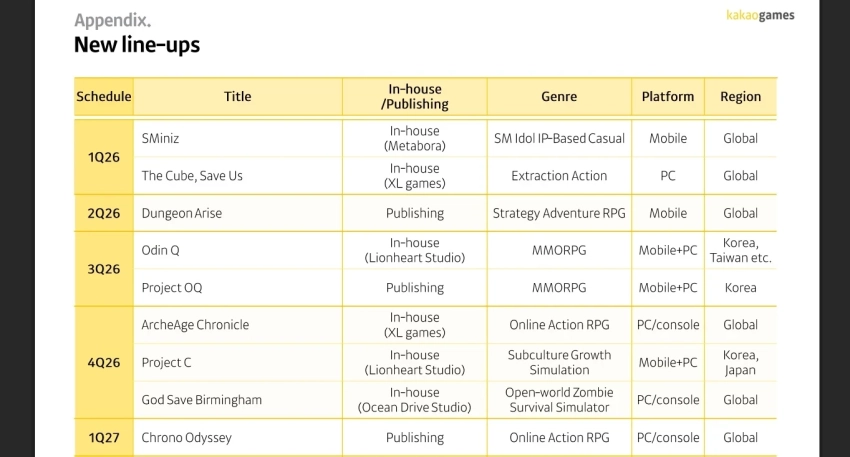The width and height of the screenshot is (850, 457).
Task: Click the 4Q26 schedule cell
Action: point(104,363)
